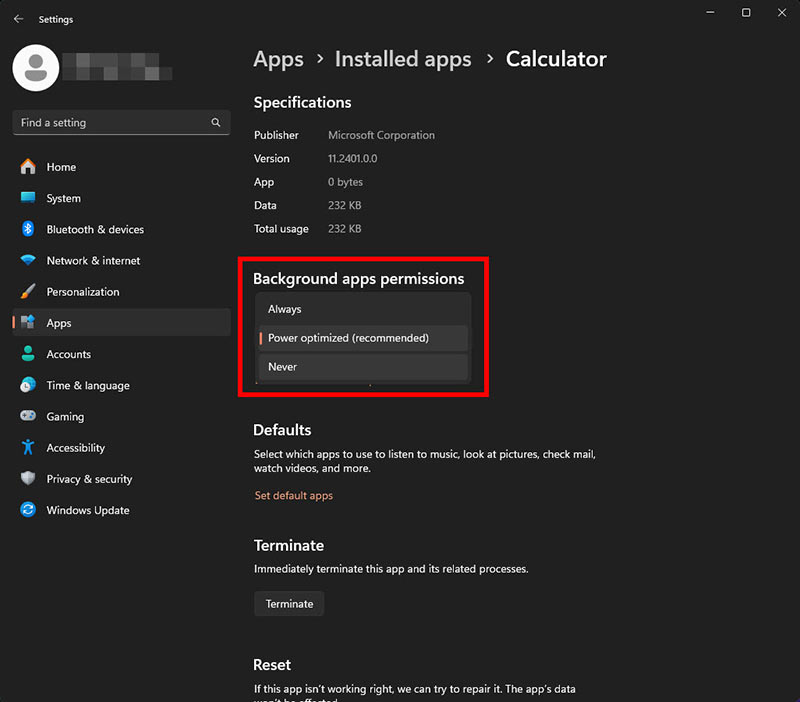Click the Version value 11.2401.0.0
800x702 pixels.
click(353, 159)
